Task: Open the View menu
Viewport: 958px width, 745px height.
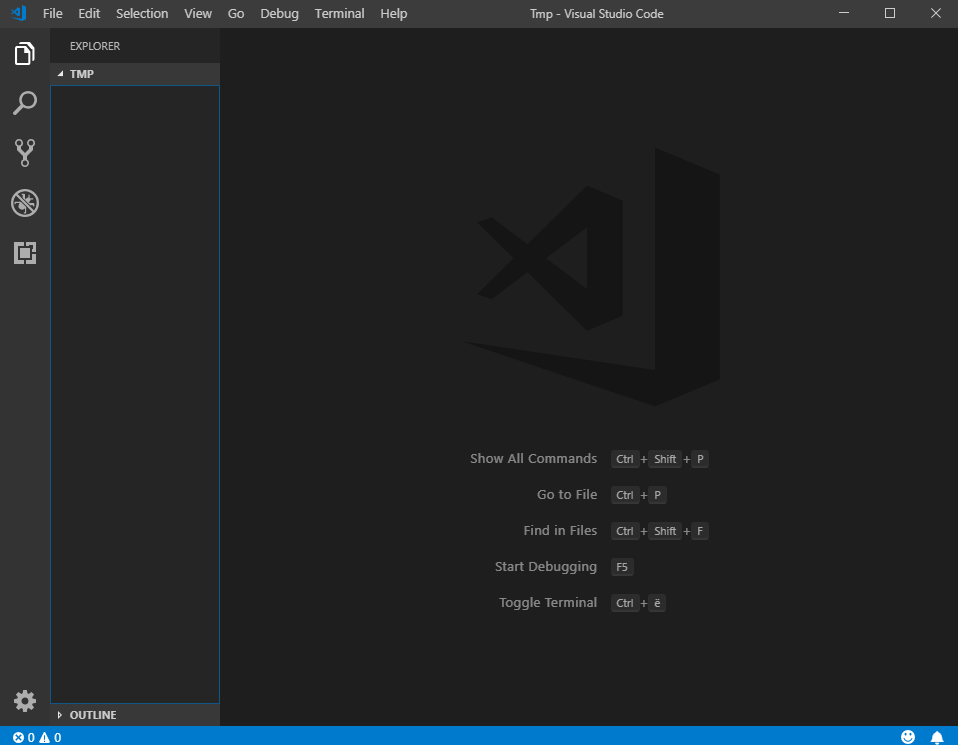Action: (198, 13)
